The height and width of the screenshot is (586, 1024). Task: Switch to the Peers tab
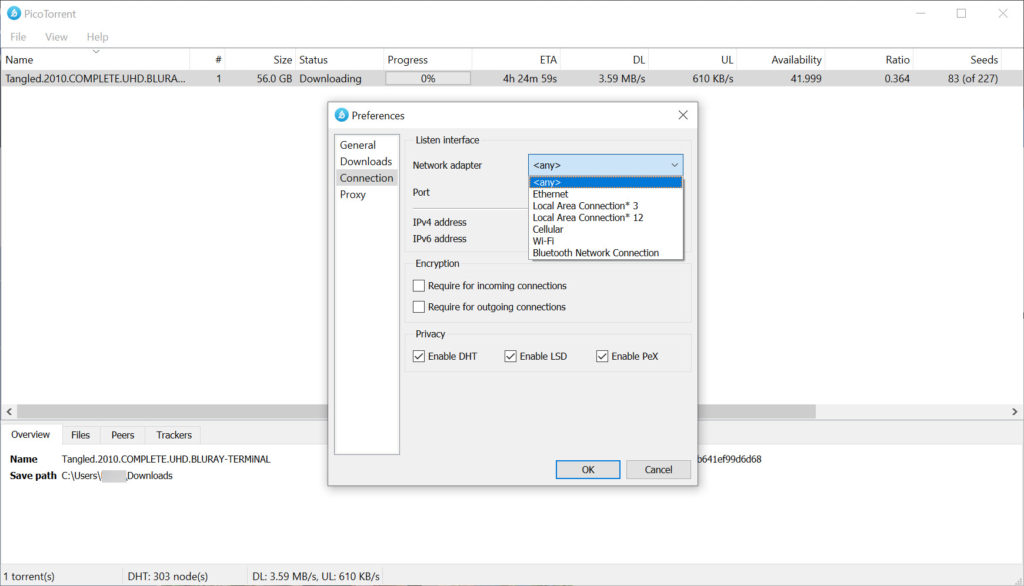pos(123,435)
